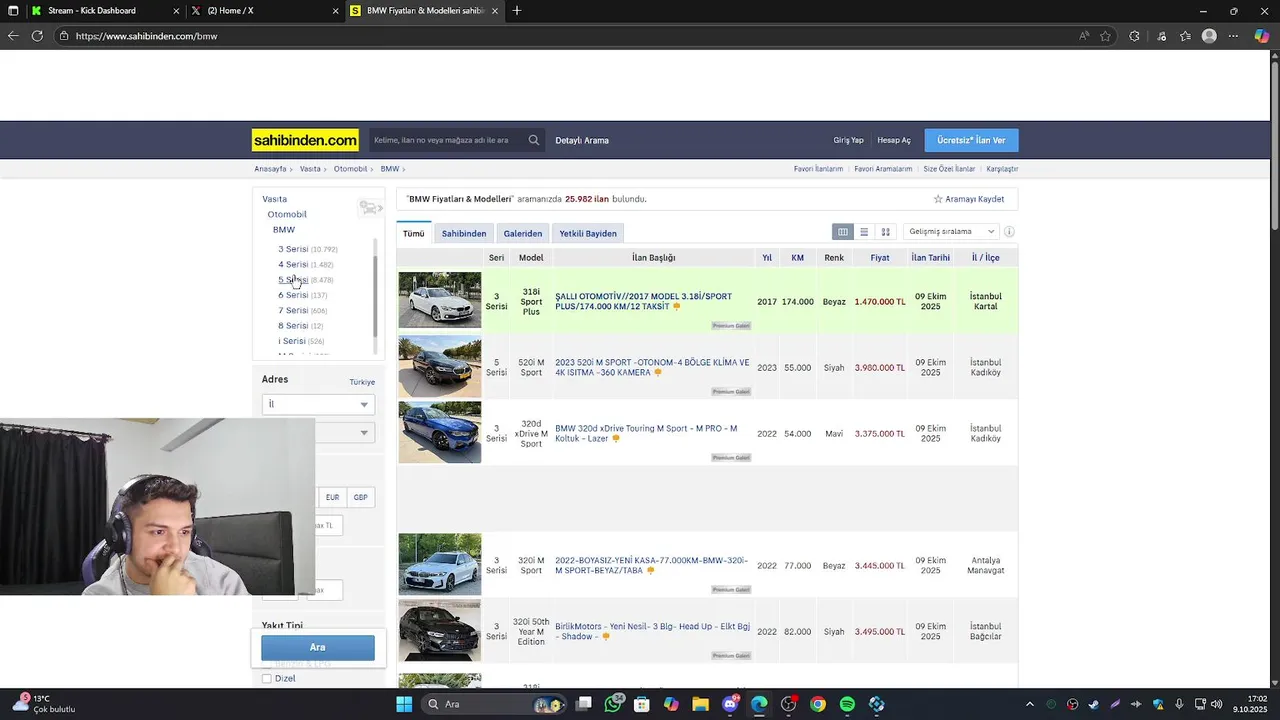Open Microsoft Store from the taskbar
Viewport: 1280px width, 720px height.
(x=642, y=704)
